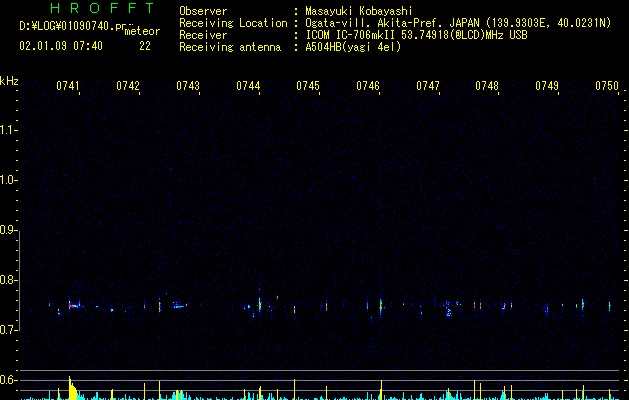Image resolution: width=629 pixels, height=400 pixels.
Task: Click the 1.1 kHz axis label
Action: 8,130
